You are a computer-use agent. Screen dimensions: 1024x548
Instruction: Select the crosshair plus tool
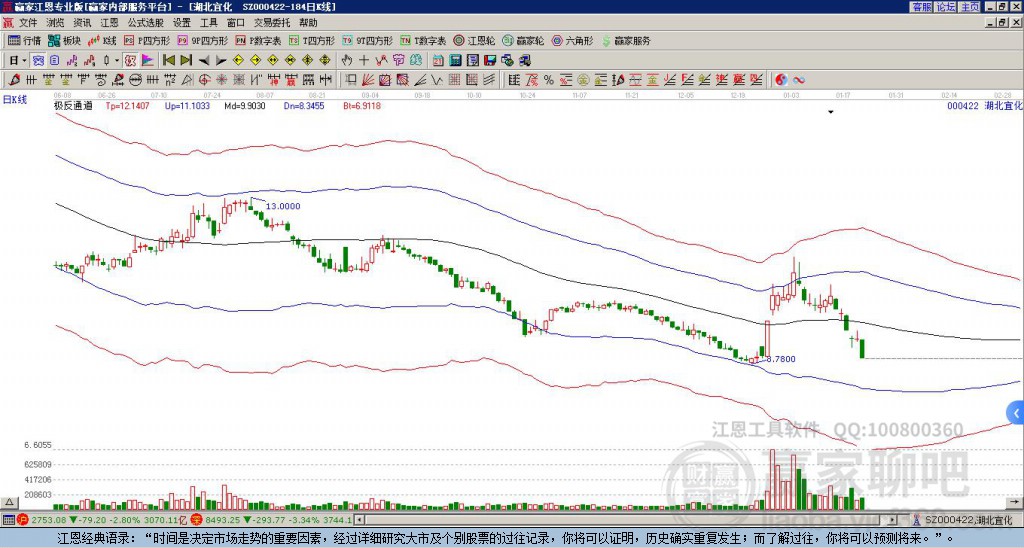[x=364, y=61]
